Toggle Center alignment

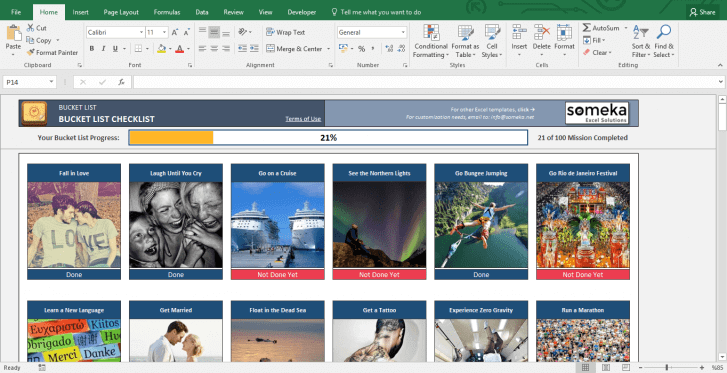coord(214,48)
